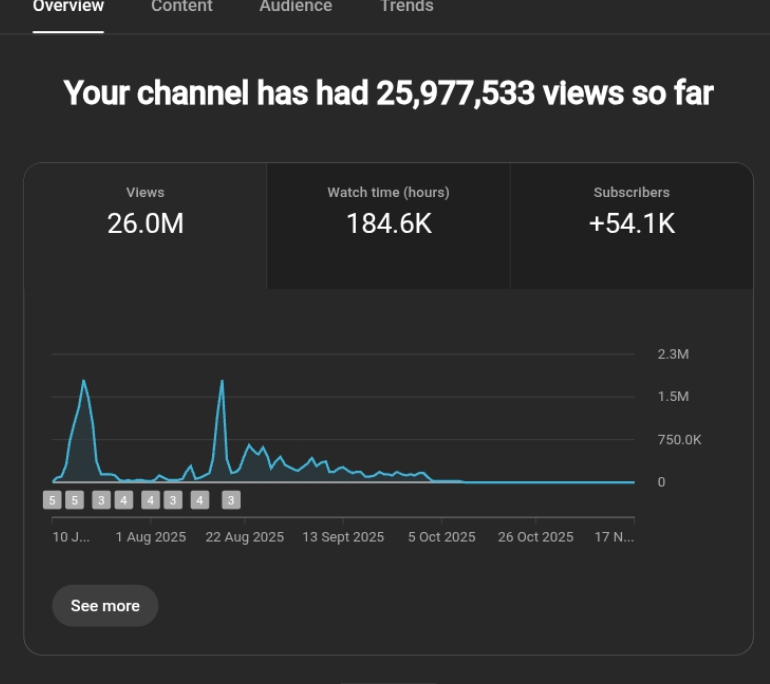Open the leftmost marker labeled 3
The width and height of the screenshot is (770, 684).
tap(101, 500)
